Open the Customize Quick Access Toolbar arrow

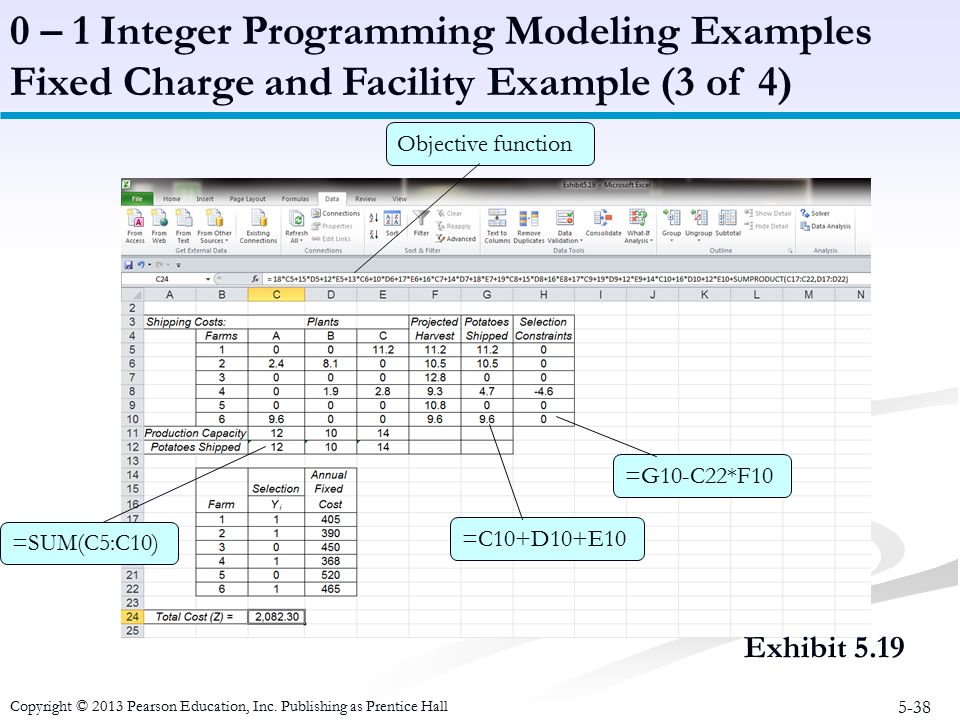tap(179, 265)
